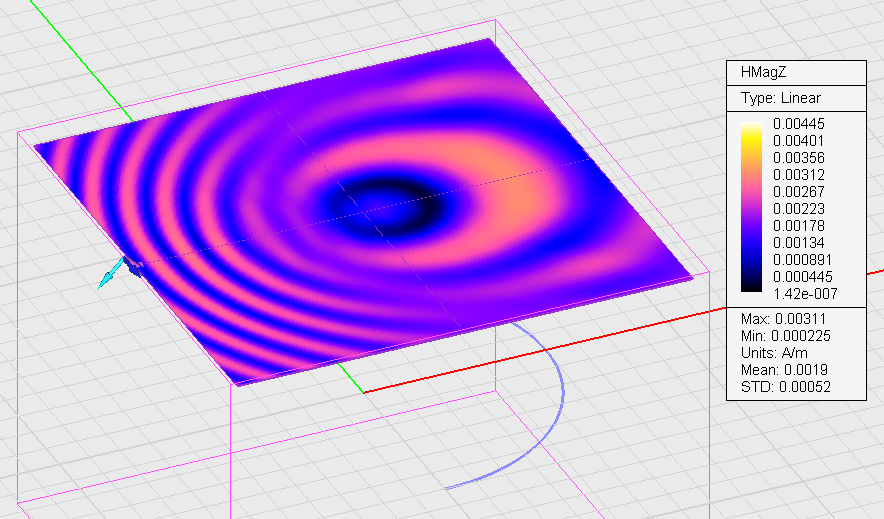Image resolution: width=884 pixels, height=519 pixels.
Task: Click the 0.00445 legend maximum value
Action: click(x=798, y=124)
